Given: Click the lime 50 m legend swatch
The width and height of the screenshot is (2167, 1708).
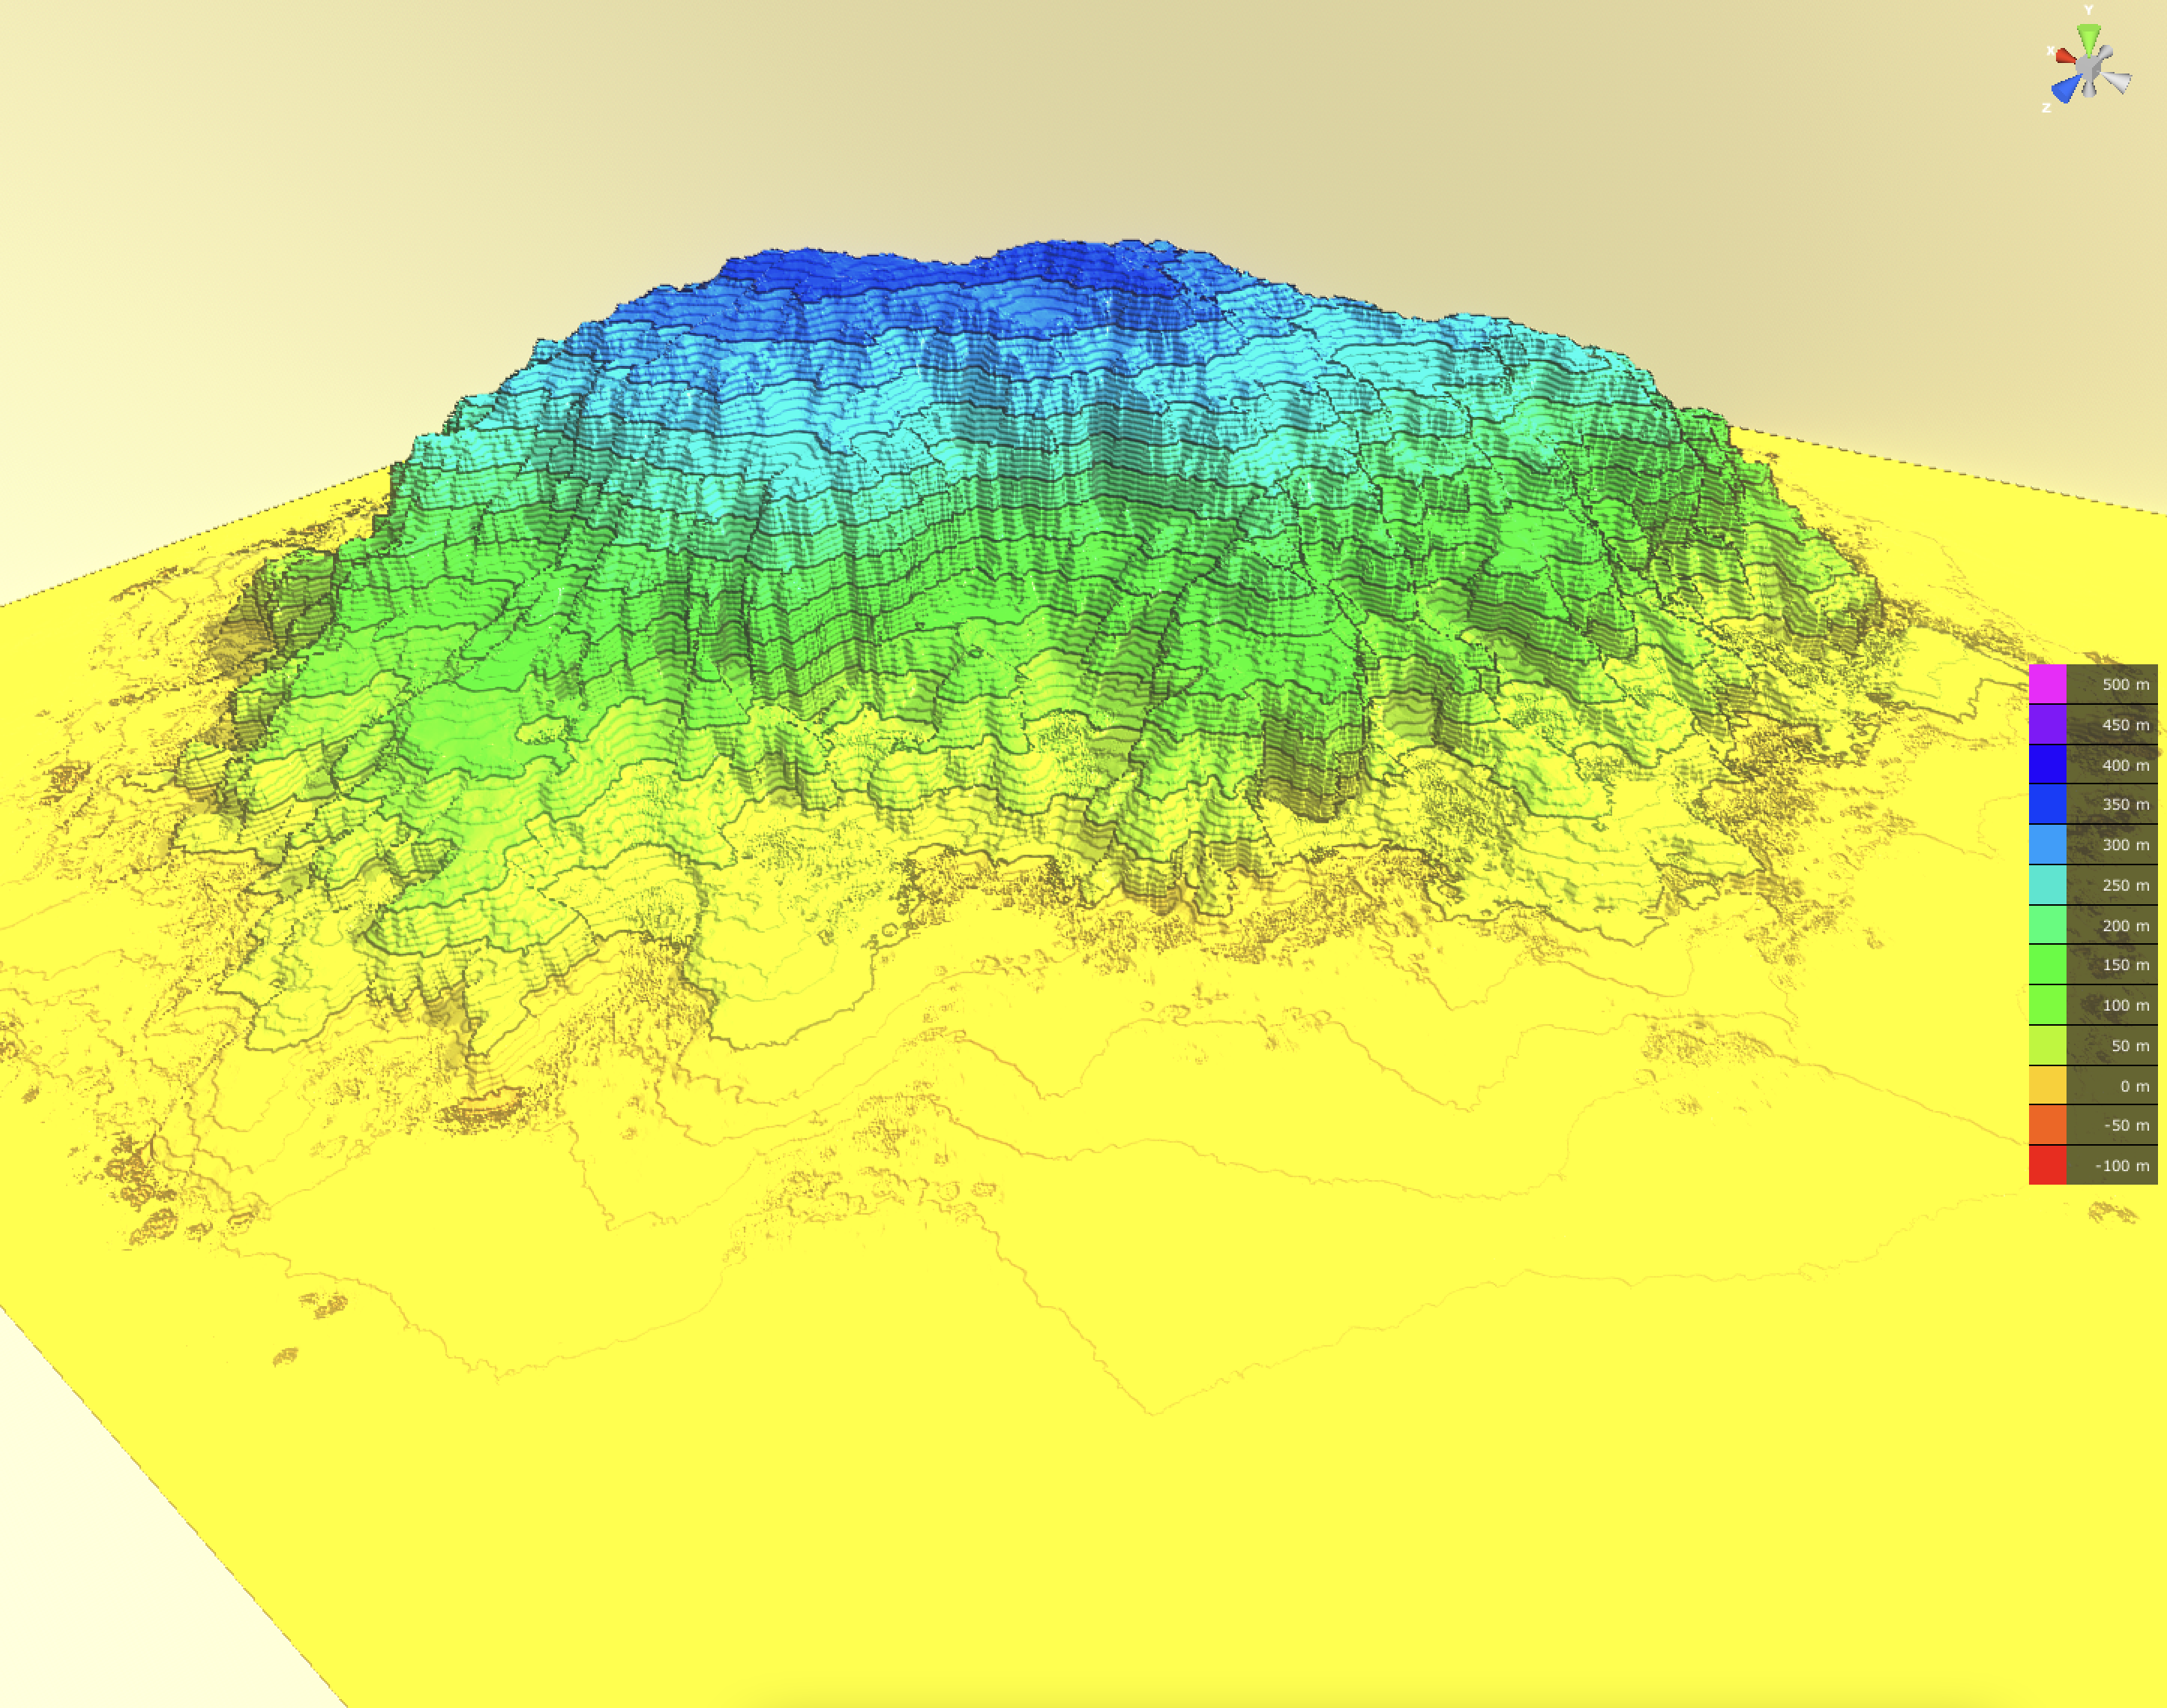Looking at the screenshot, I should (x=2047, y=1045).
